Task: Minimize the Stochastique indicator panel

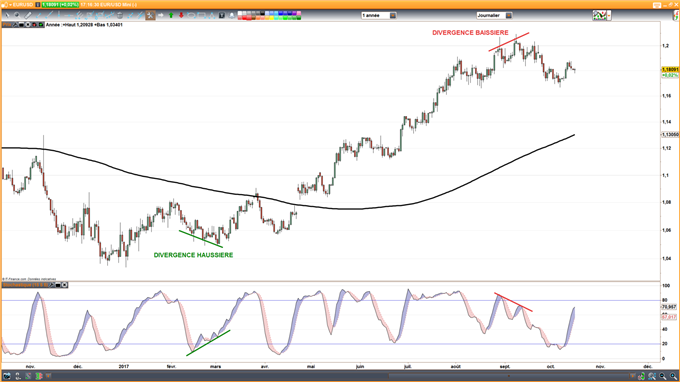Action: (x=58, y=285)
